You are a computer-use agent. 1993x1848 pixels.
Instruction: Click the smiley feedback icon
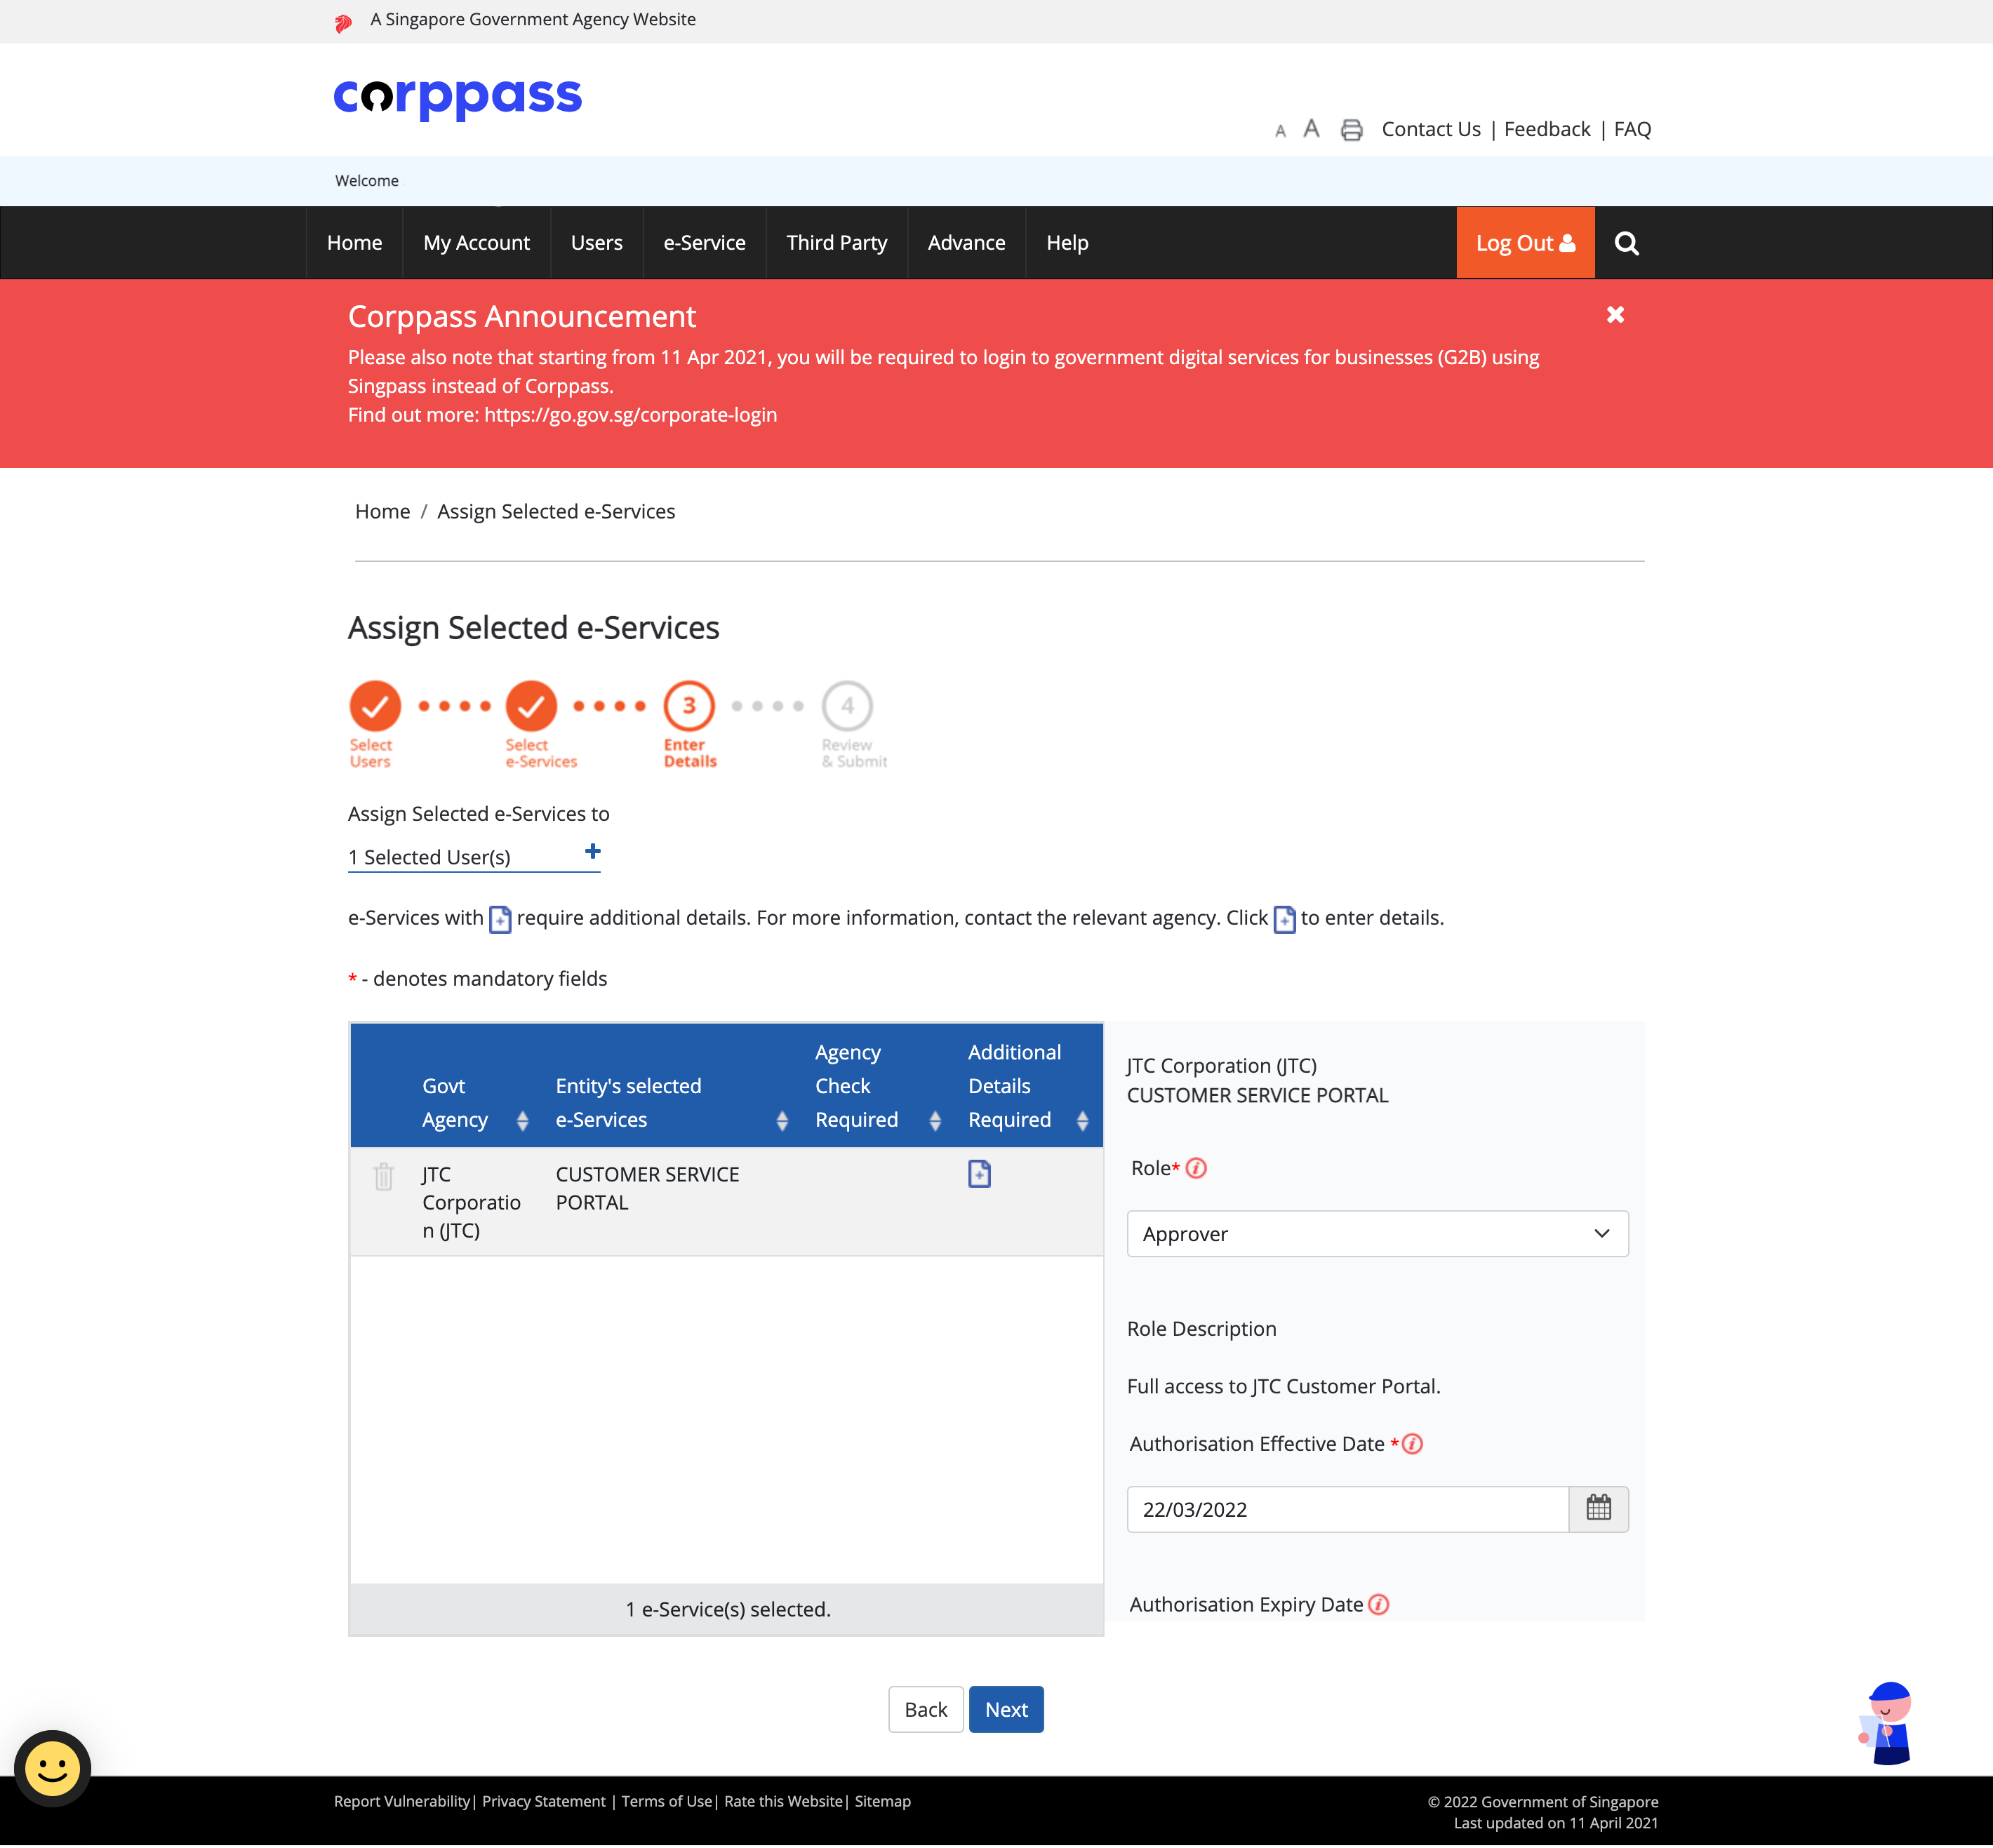click(x=53, y=1768)
